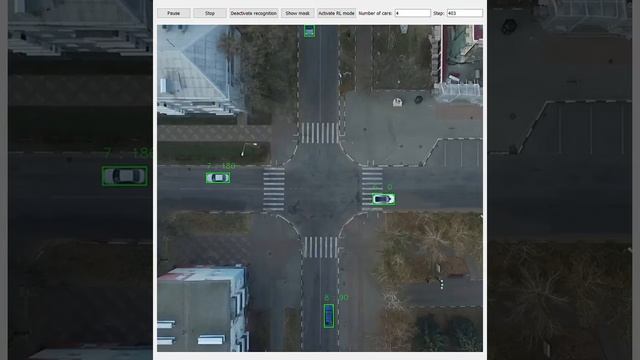Select the car at the right crosswalk

tap(383, 199)
